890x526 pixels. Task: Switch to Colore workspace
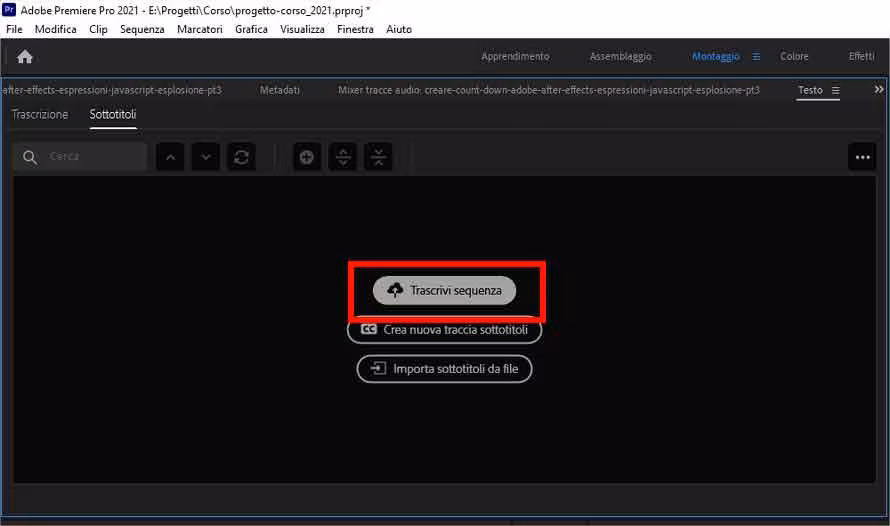point(794,57)
